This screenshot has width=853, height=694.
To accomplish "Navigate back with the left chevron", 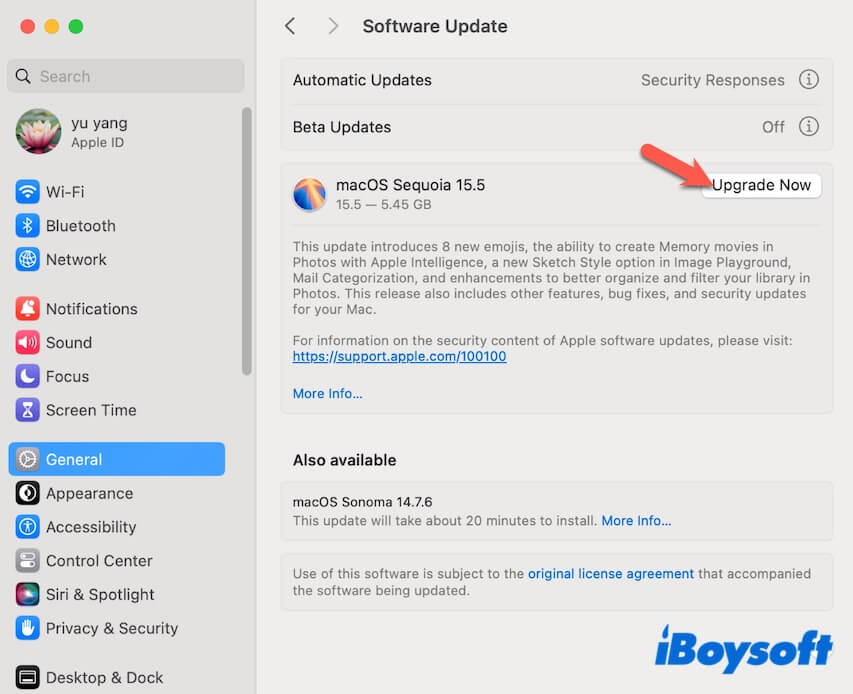I will coord(290,27).
